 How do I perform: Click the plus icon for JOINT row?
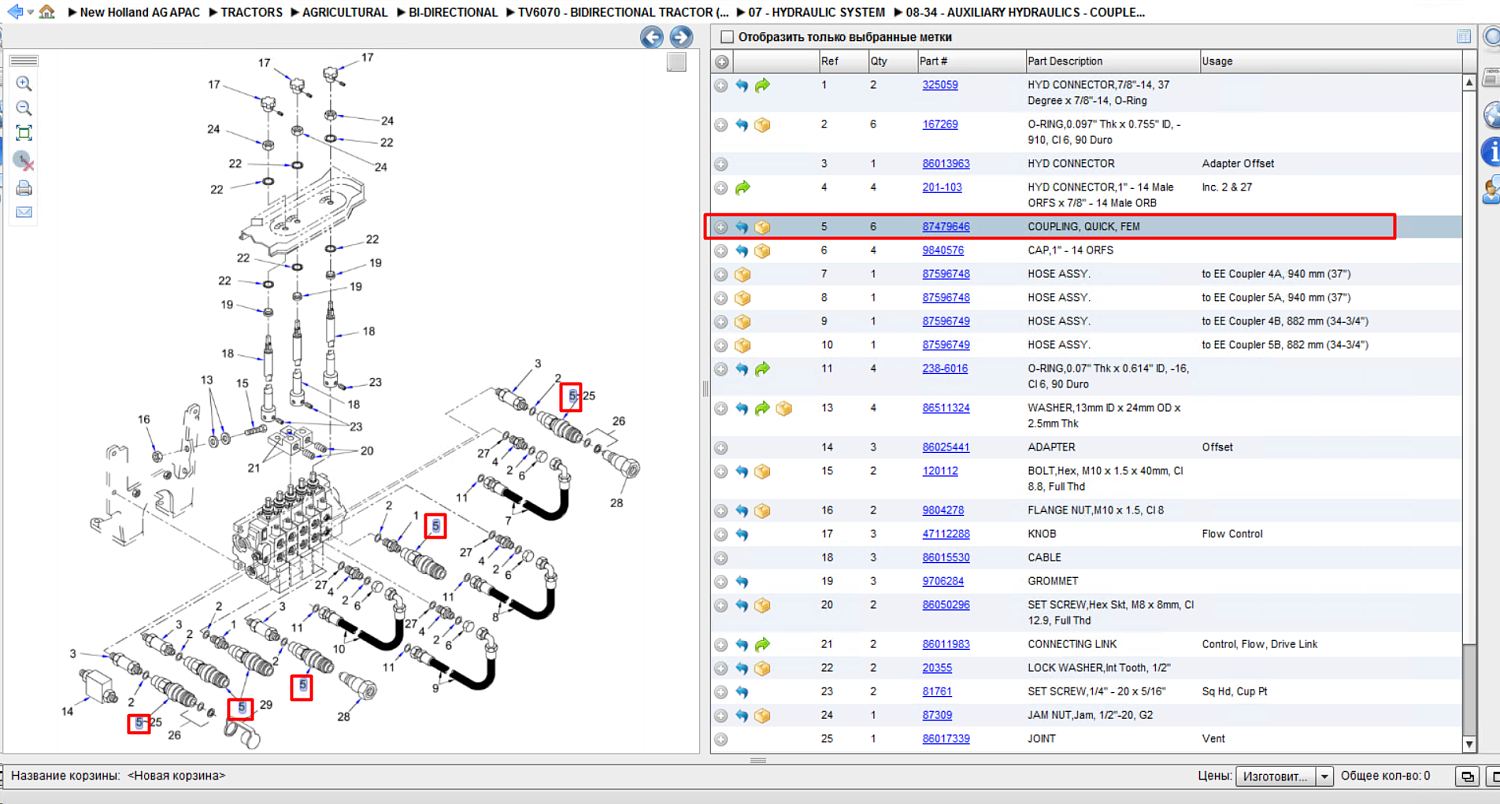tap(721, 739)
